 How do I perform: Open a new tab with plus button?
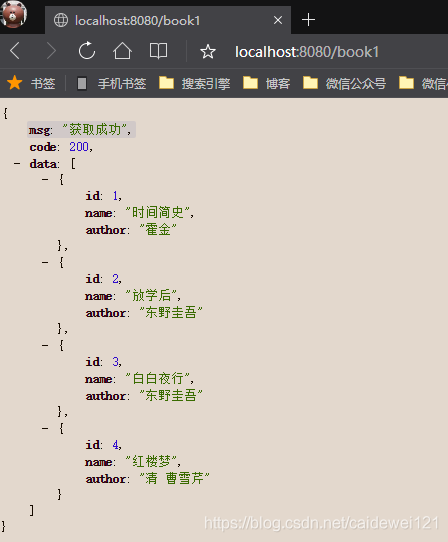[308, 20]
